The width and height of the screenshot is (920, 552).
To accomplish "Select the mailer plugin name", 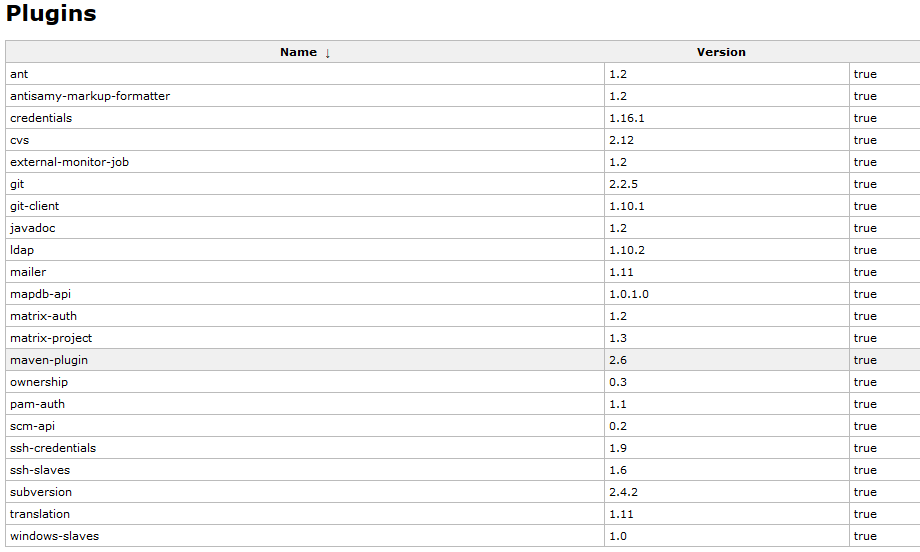I will [x=28, y=272].
